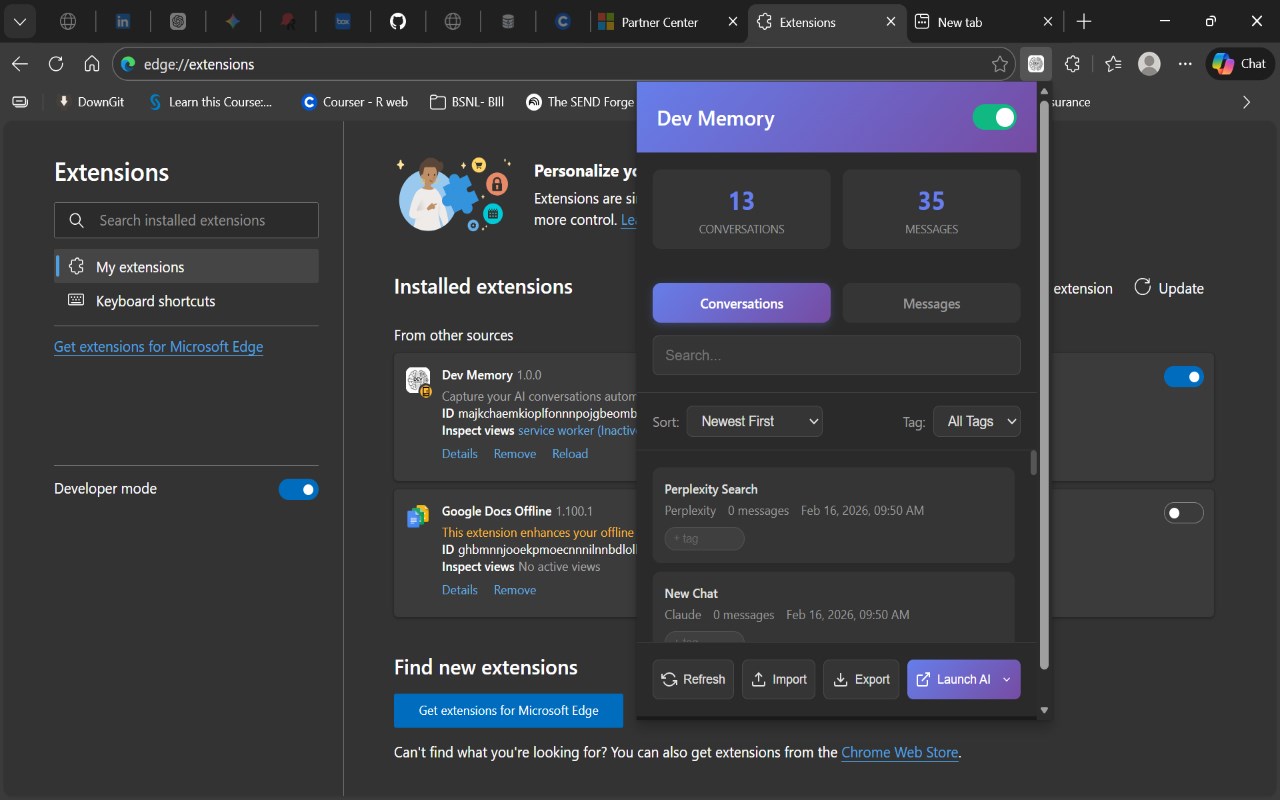This screenshot has height=800, width=1280.
Task: Switch to the Messages tab in popup
Action: (932, 303)
